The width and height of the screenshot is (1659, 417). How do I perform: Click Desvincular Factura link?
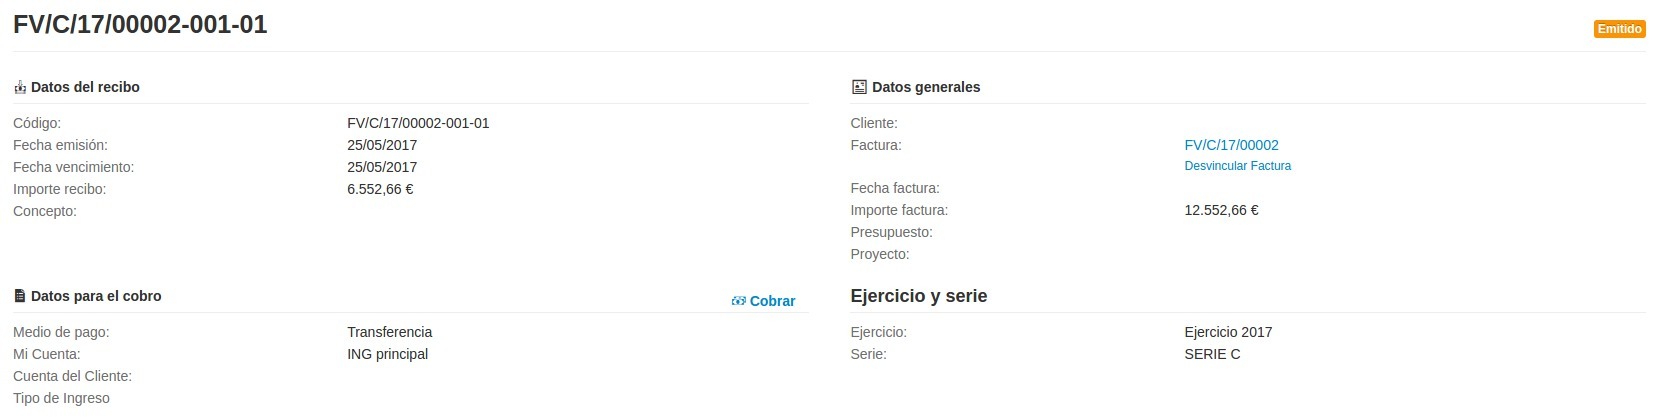tap(1237, 166)
